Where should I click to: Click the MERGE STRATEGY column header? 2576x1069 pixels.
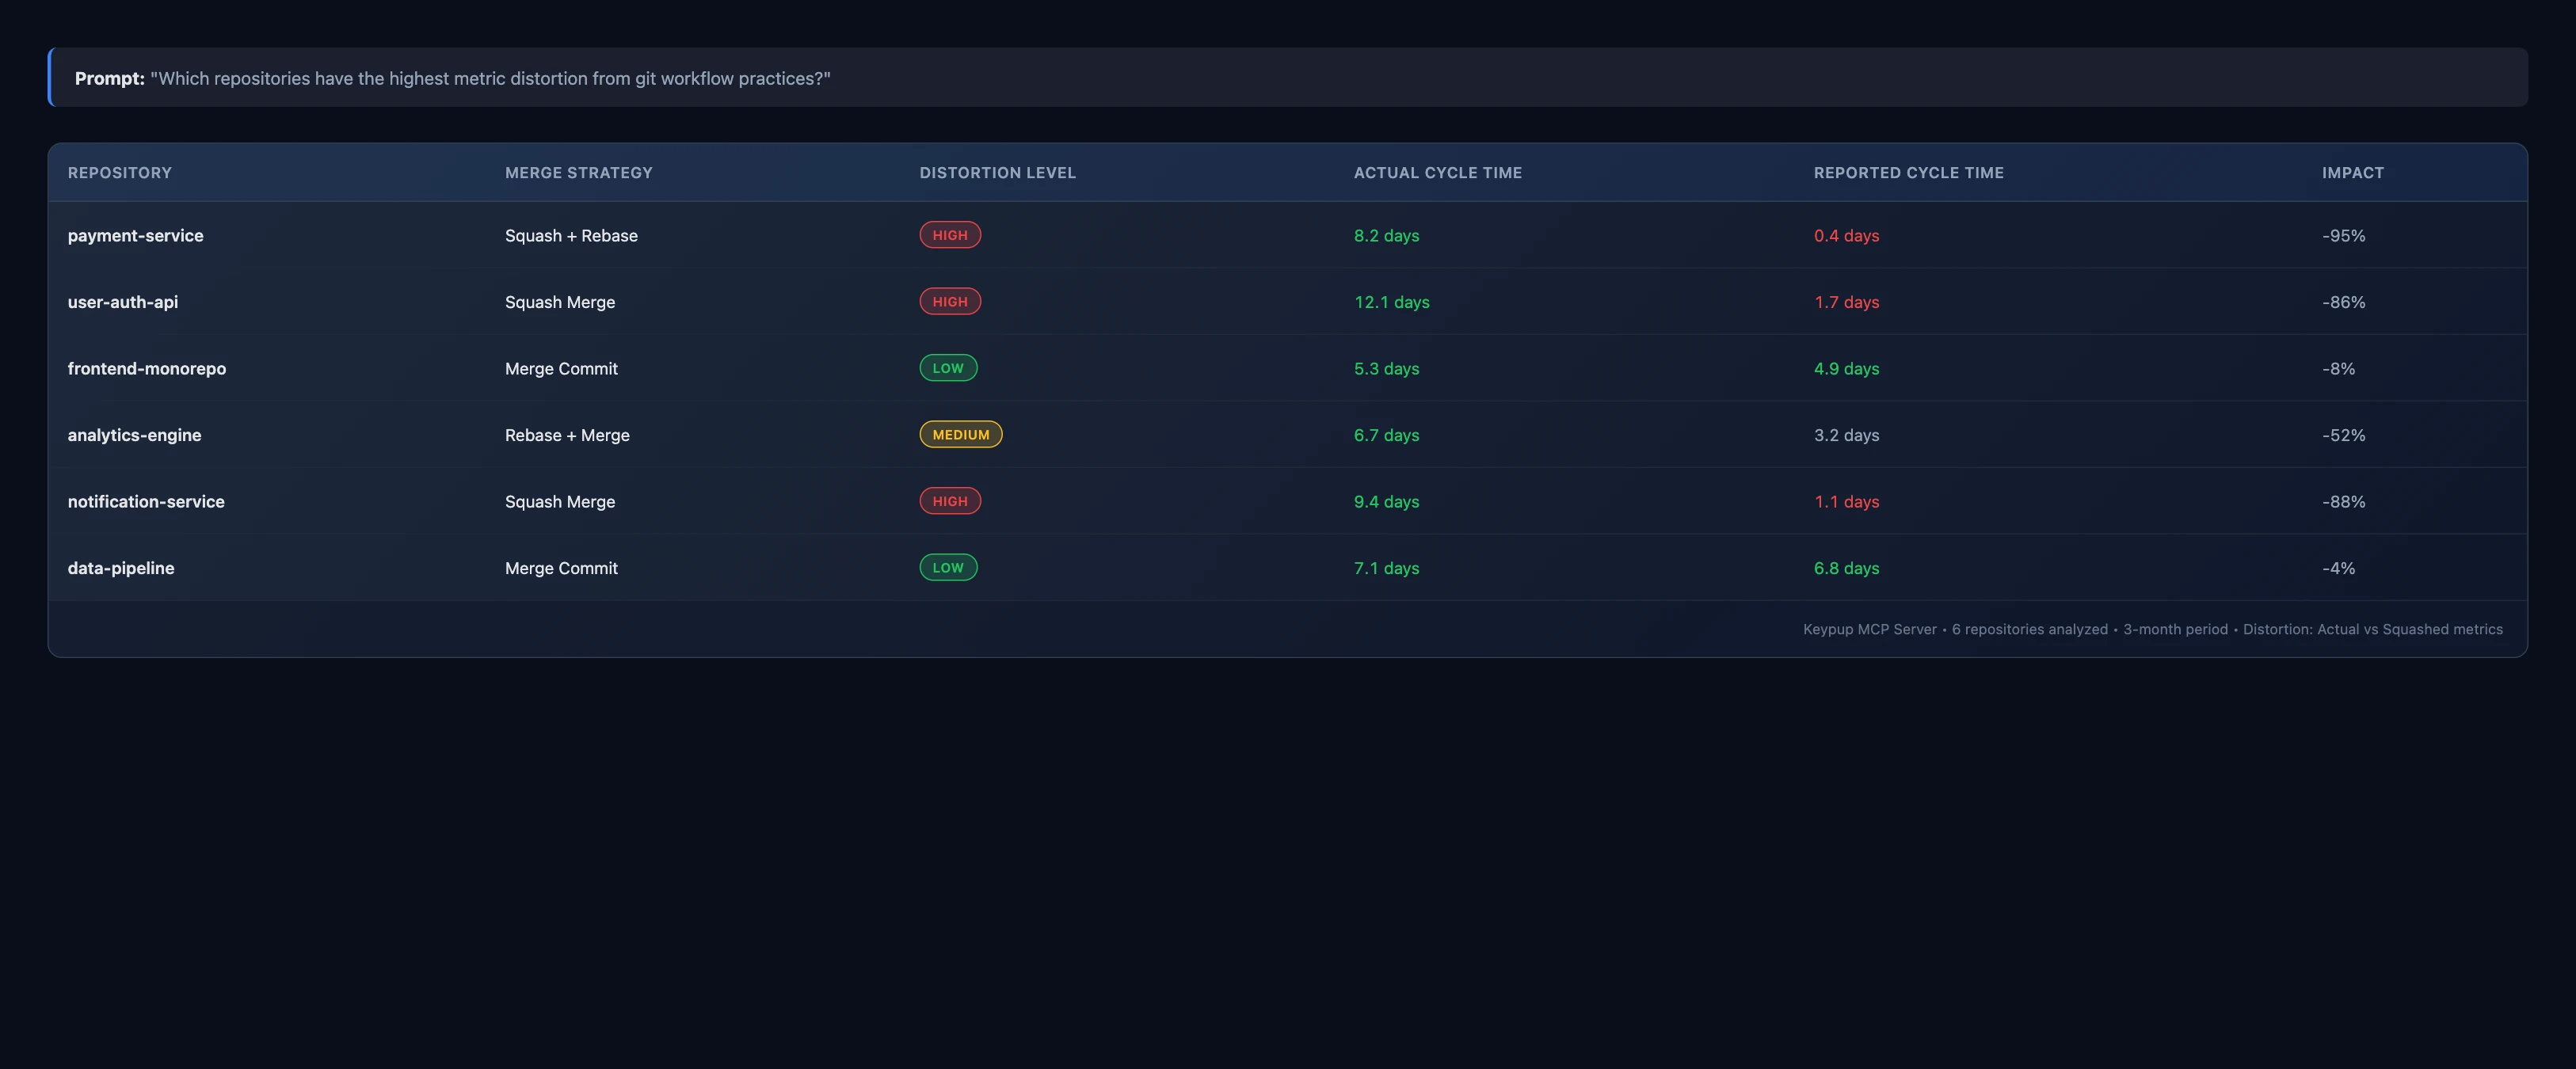tap(579, 173)
